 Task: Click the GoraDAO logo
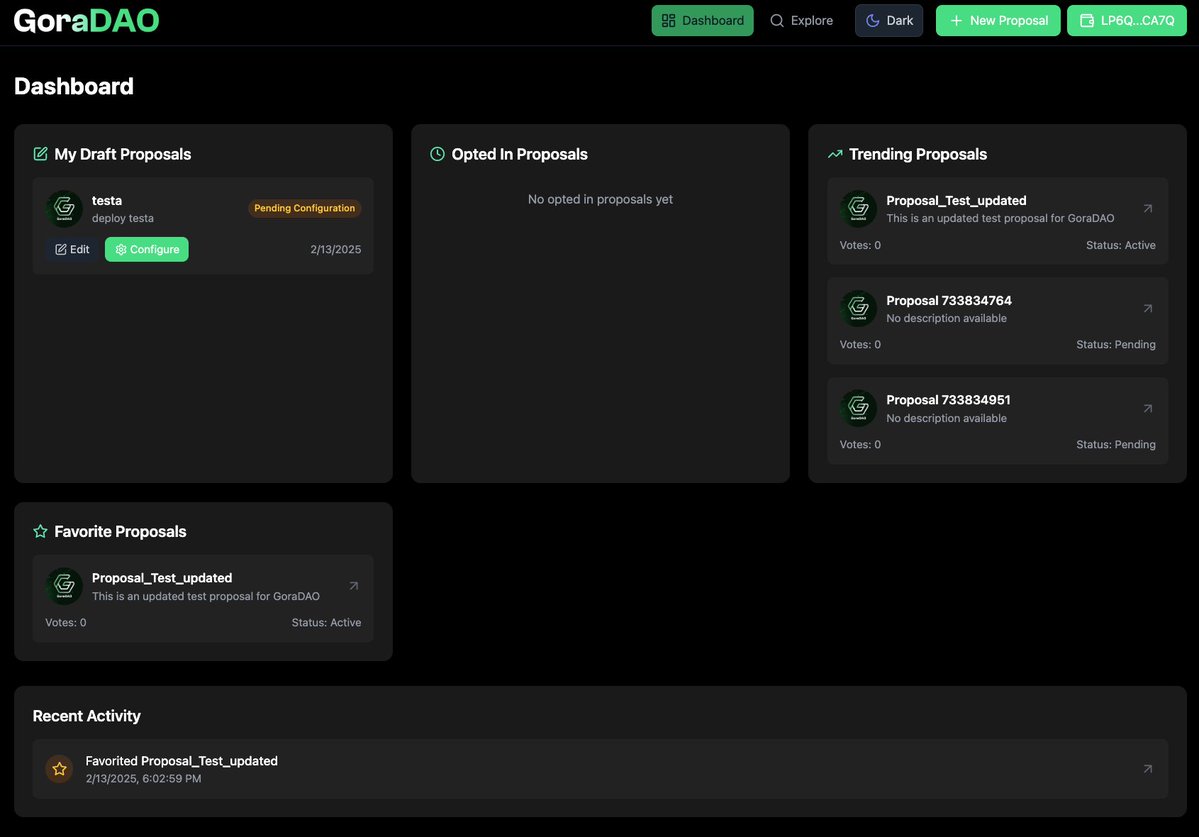coord(86,21)
